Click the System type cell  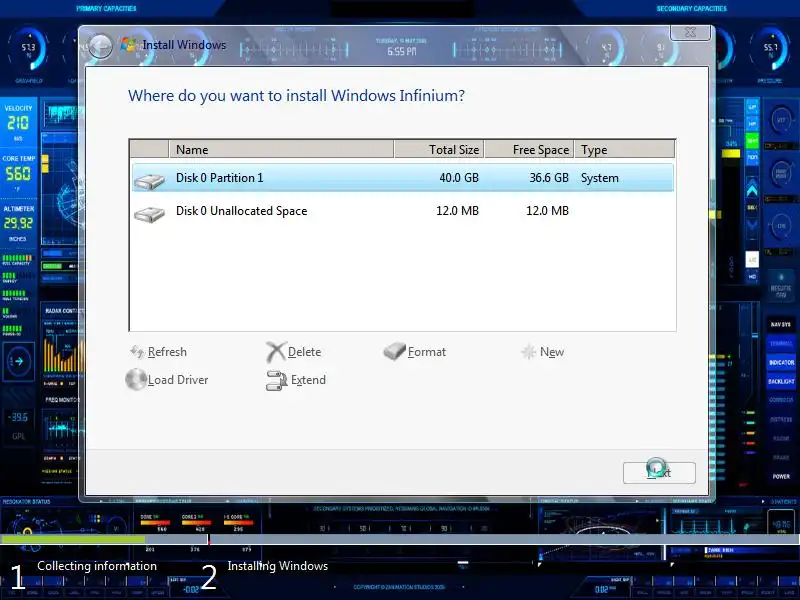click(x=599, y=178)
